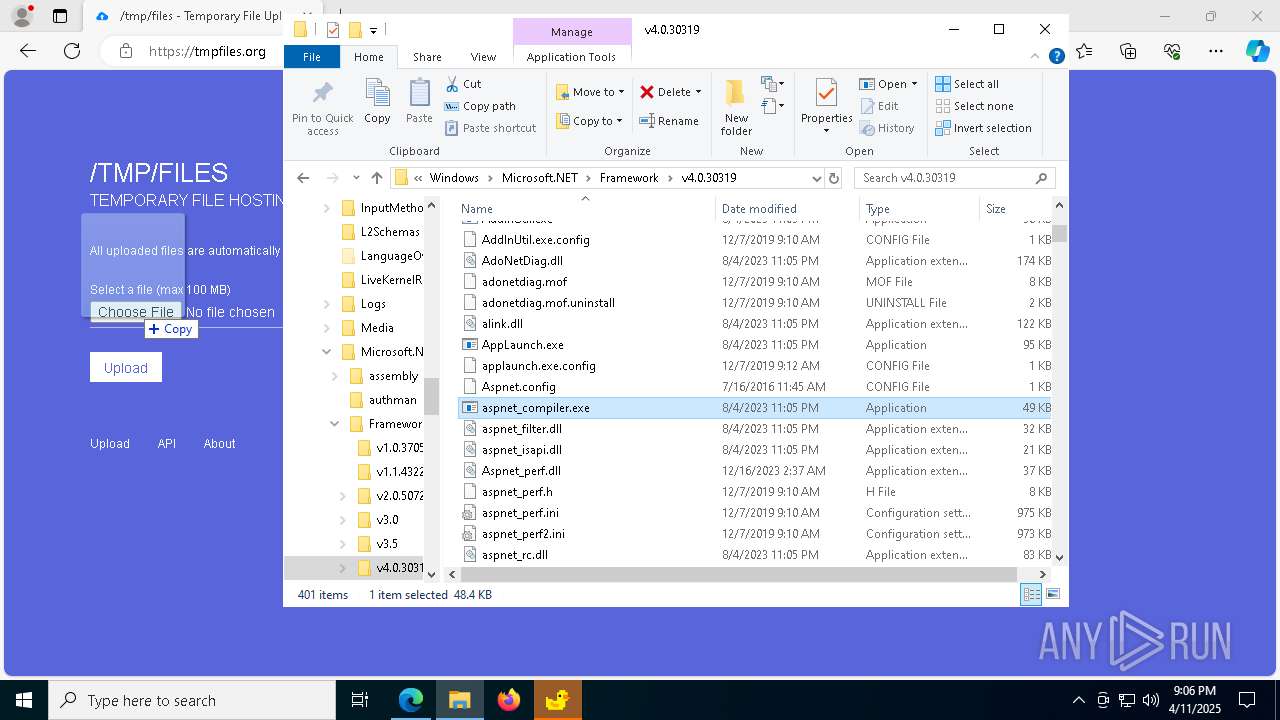Collapse the Framework tree node

[x=335, y=424]
